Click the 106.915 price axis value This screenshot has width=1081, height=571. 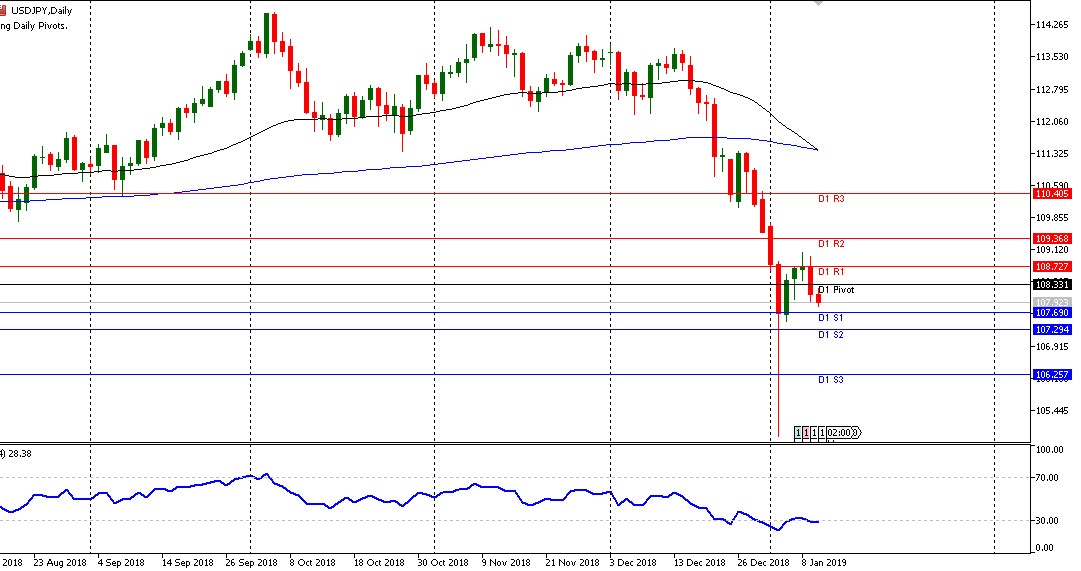pyautogui.click(x=1052, y=346)
